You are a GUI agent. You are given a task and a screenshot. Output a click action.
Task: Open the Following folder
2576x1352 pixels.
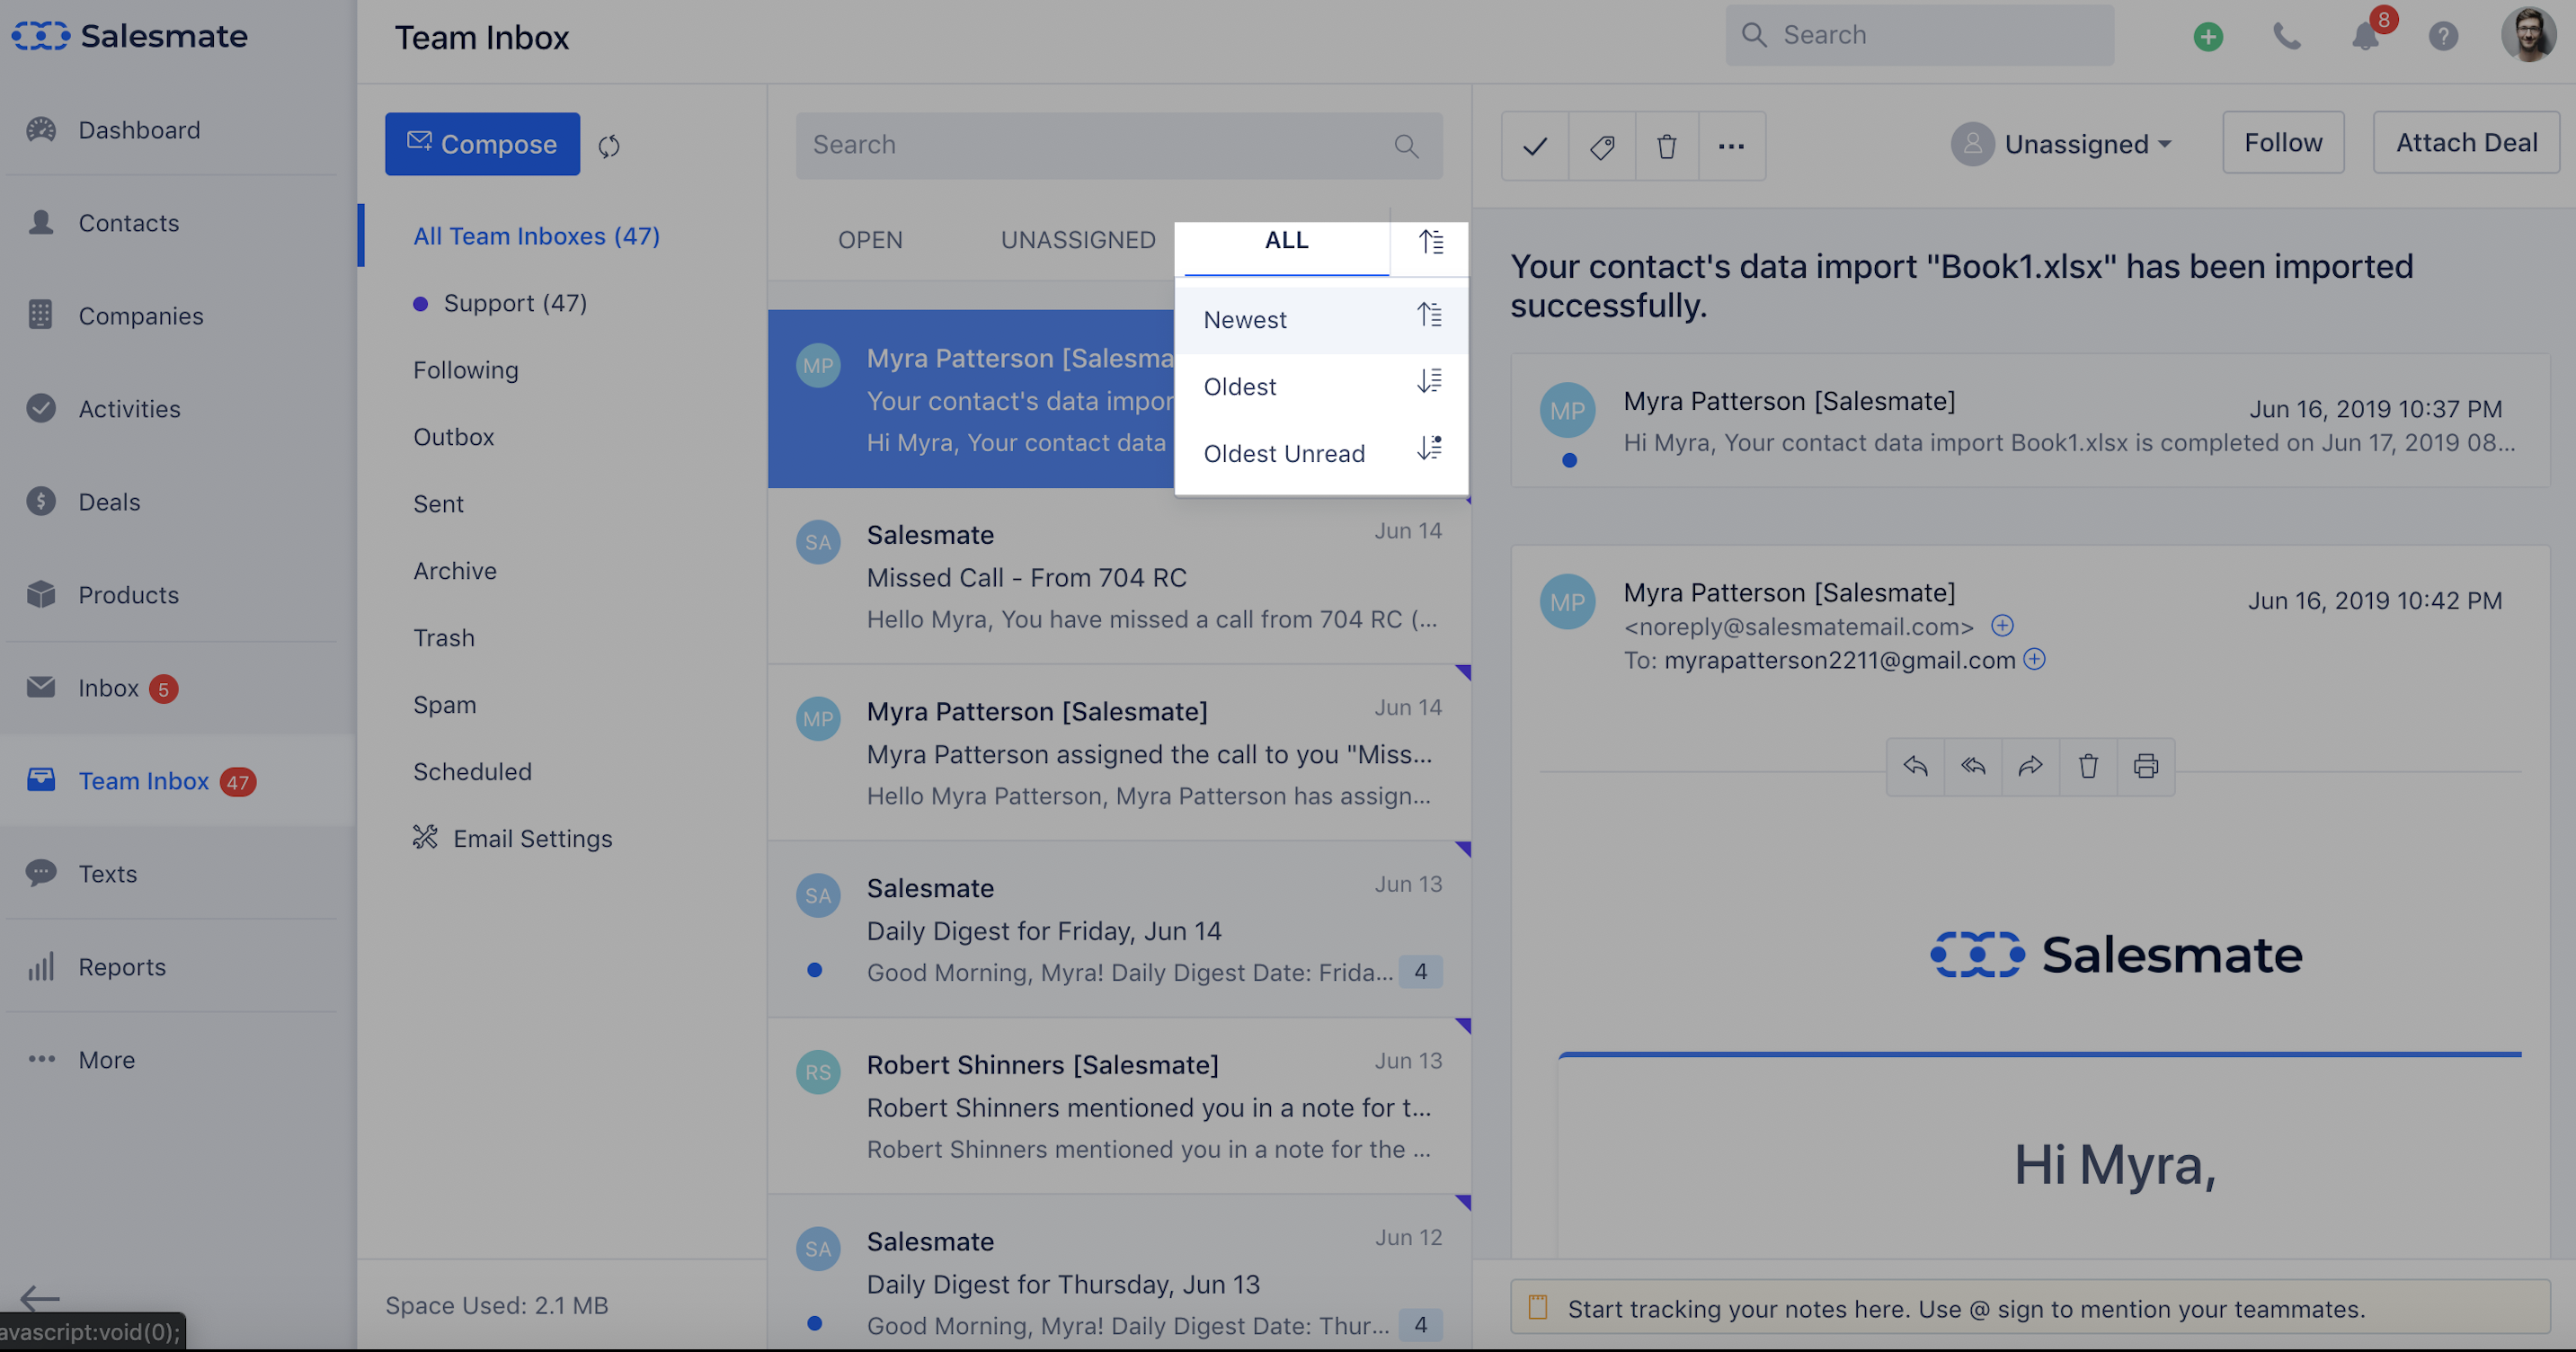click(465, 370)
